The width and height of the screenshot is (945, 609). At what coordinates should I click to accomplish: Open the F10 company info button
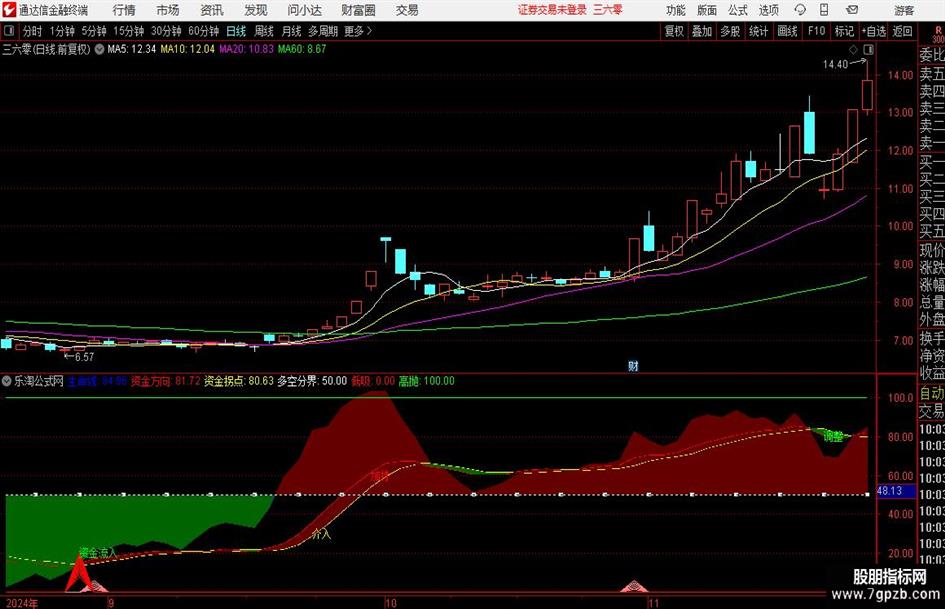pyautogui.click(x=817, y=31)
